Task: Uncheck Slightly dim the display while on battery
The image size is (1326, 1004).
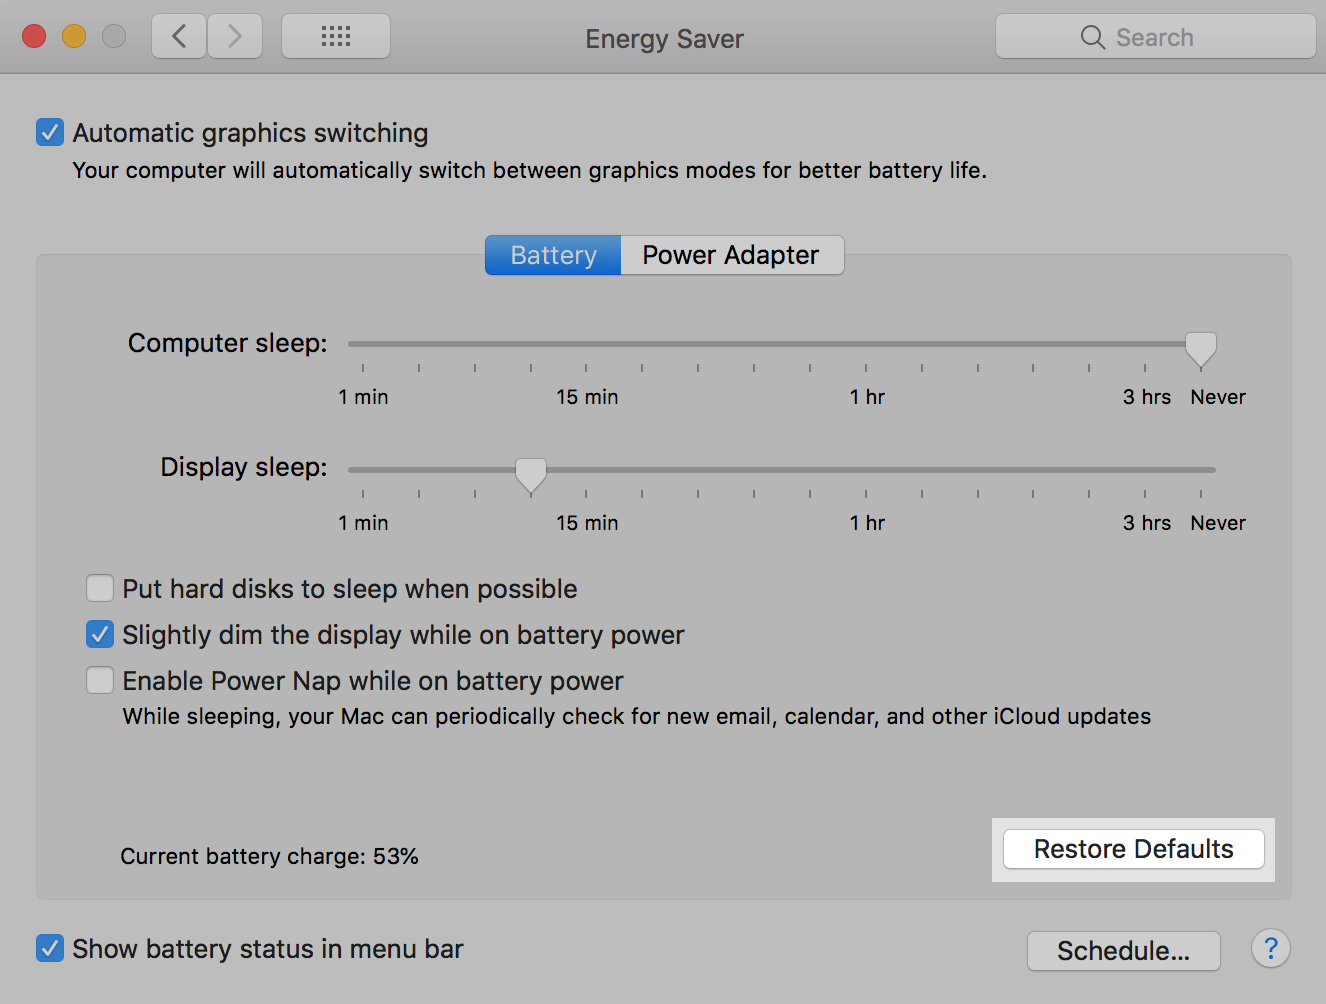Action: pyautogui.click(x=99, y=634)
